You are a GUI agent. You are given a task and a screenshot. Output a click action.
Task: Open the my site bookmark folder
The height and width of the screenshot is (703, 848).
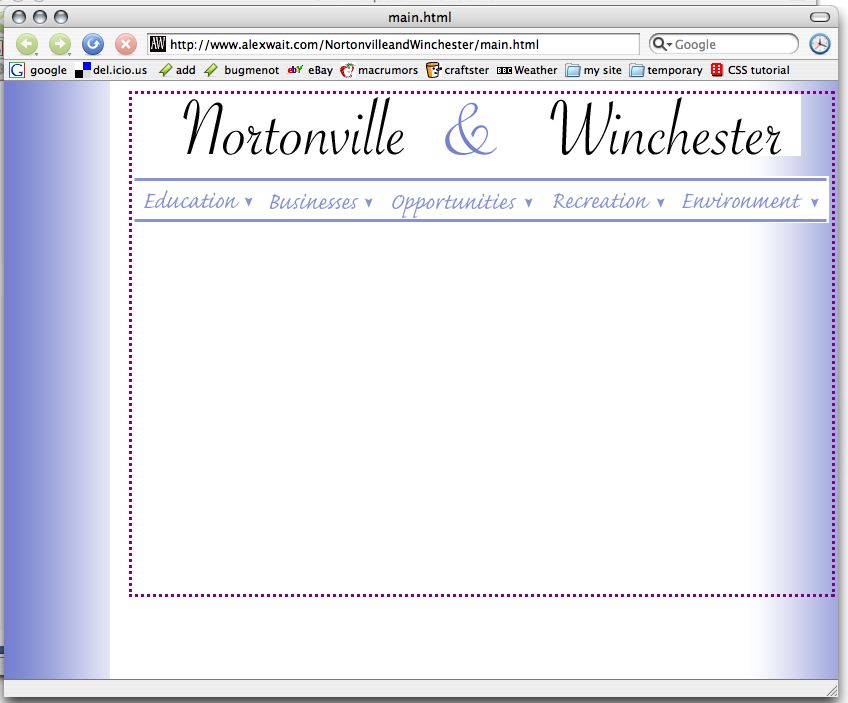tap(602, 70)
